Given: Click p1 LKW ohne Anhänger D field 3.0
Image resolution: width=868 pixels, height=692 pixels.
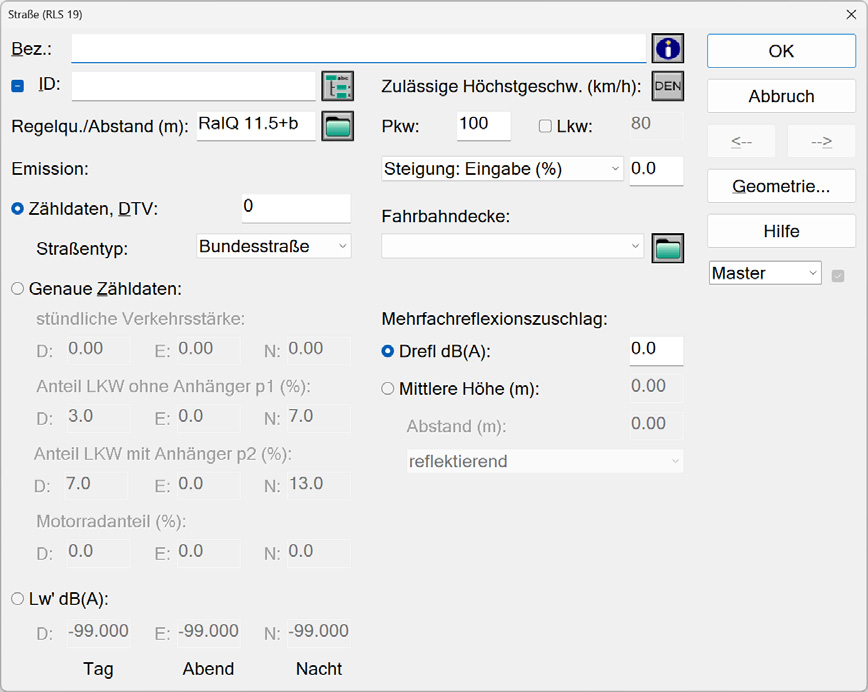Looking at the screenshot, I should coord(99,418).
